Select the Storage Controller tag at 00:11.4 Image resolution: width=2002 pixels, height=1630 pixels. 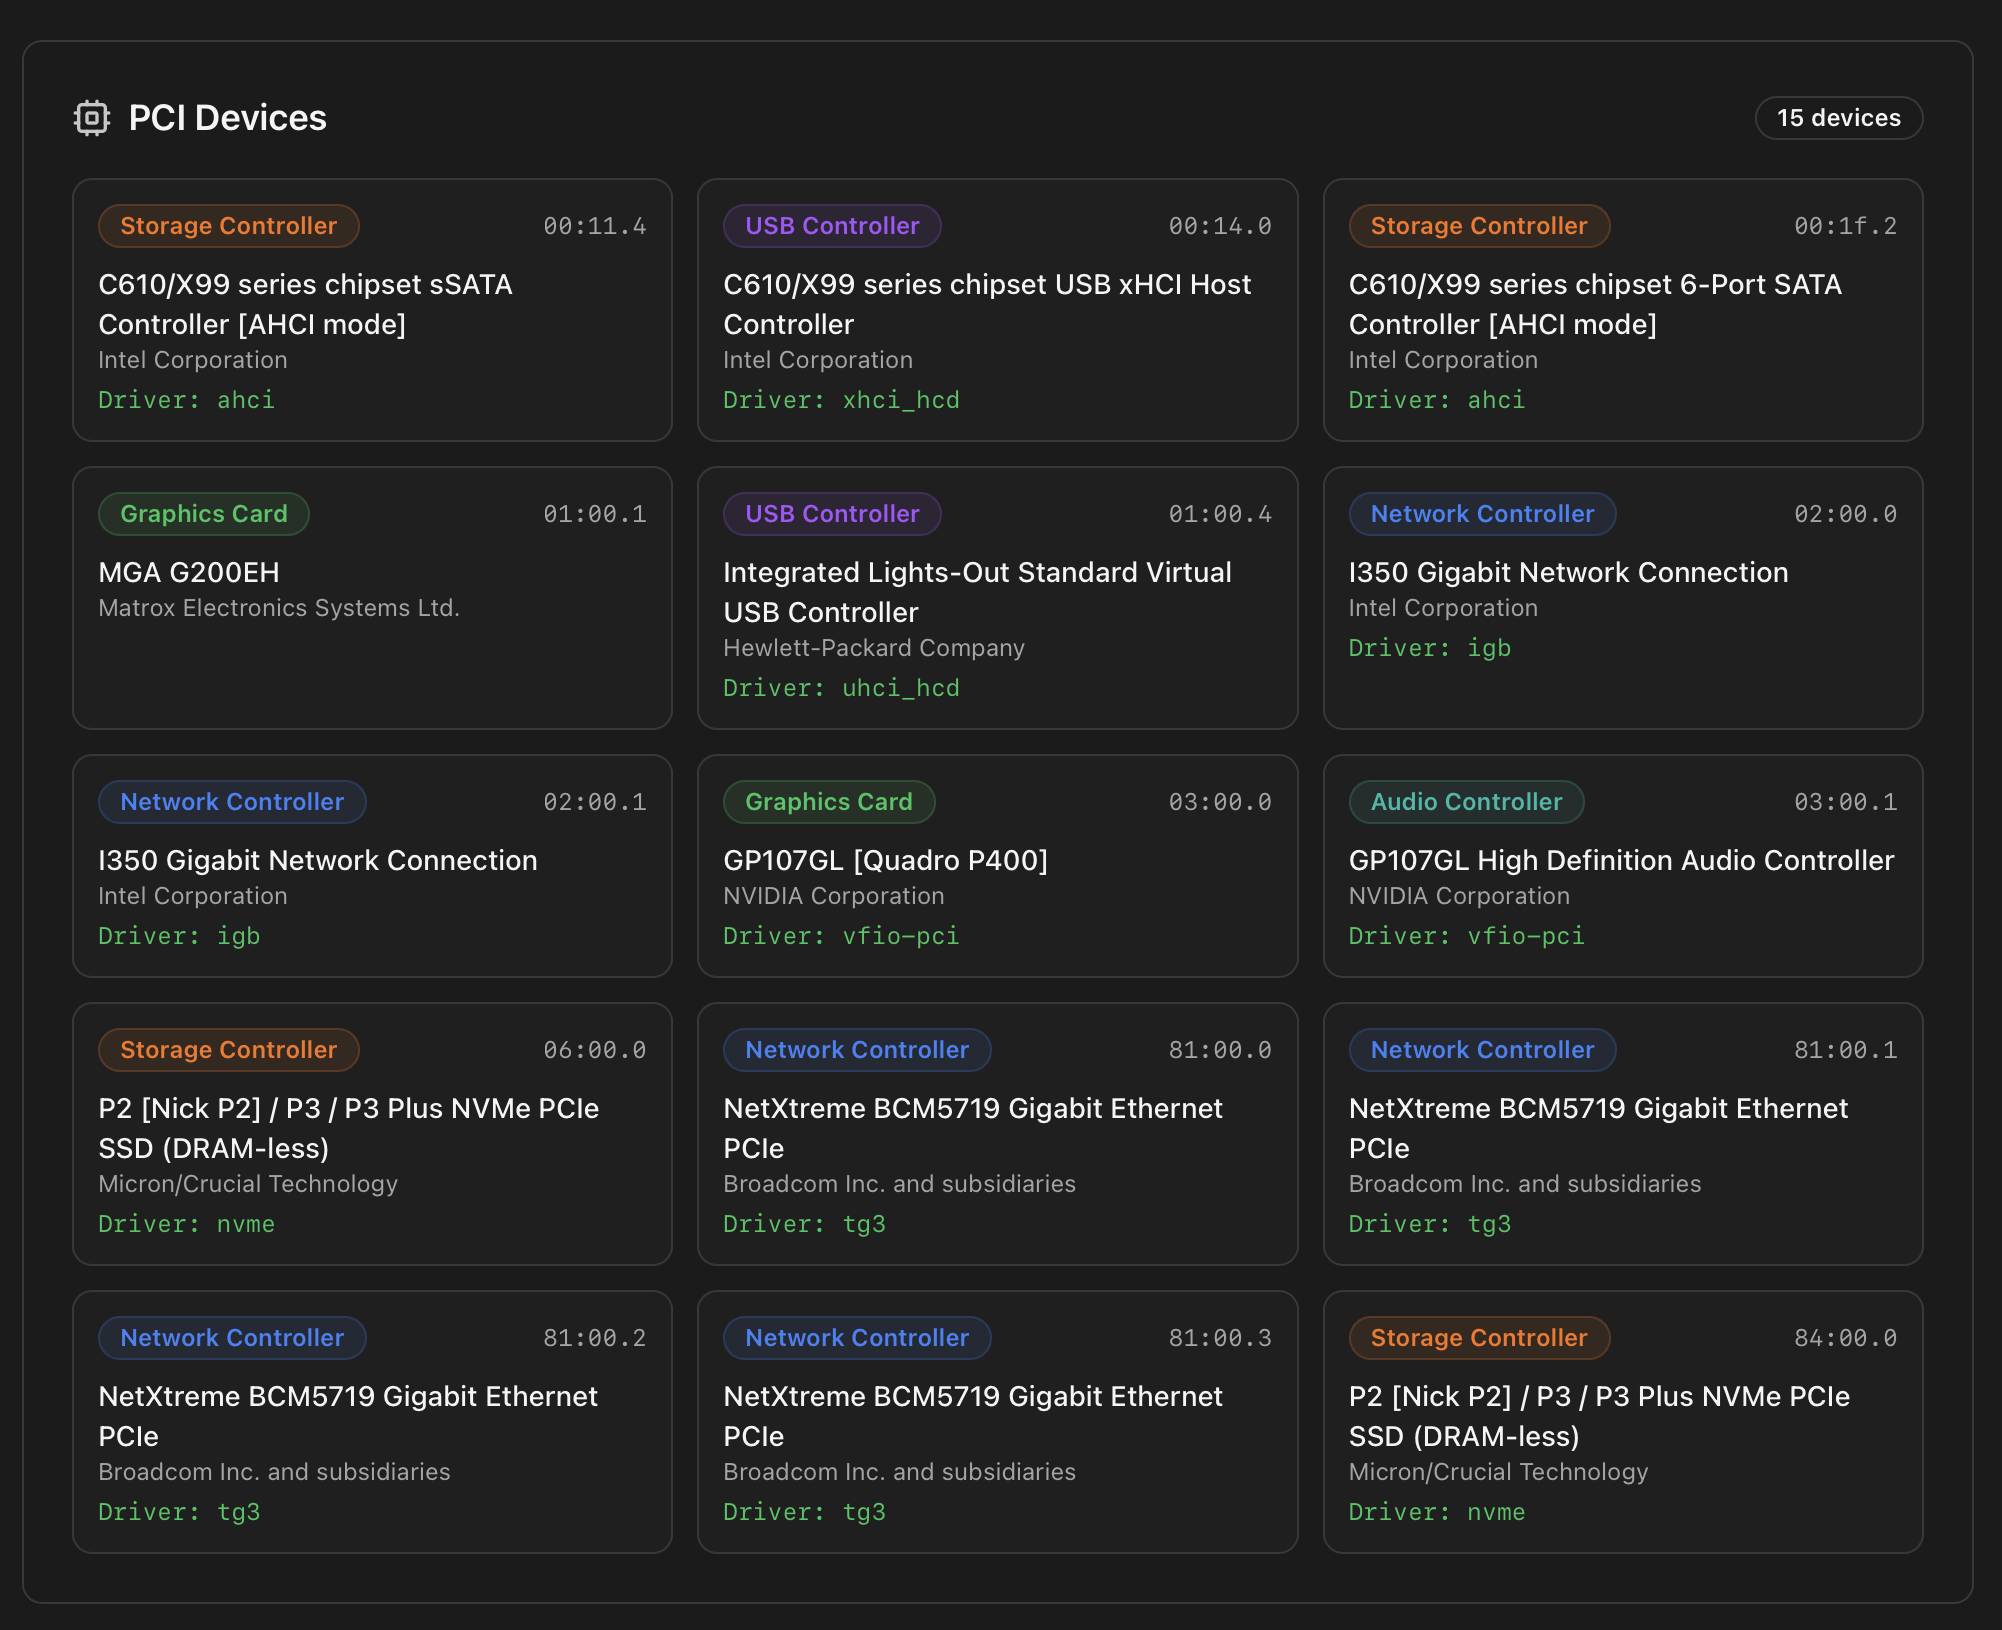pos(229,226)
